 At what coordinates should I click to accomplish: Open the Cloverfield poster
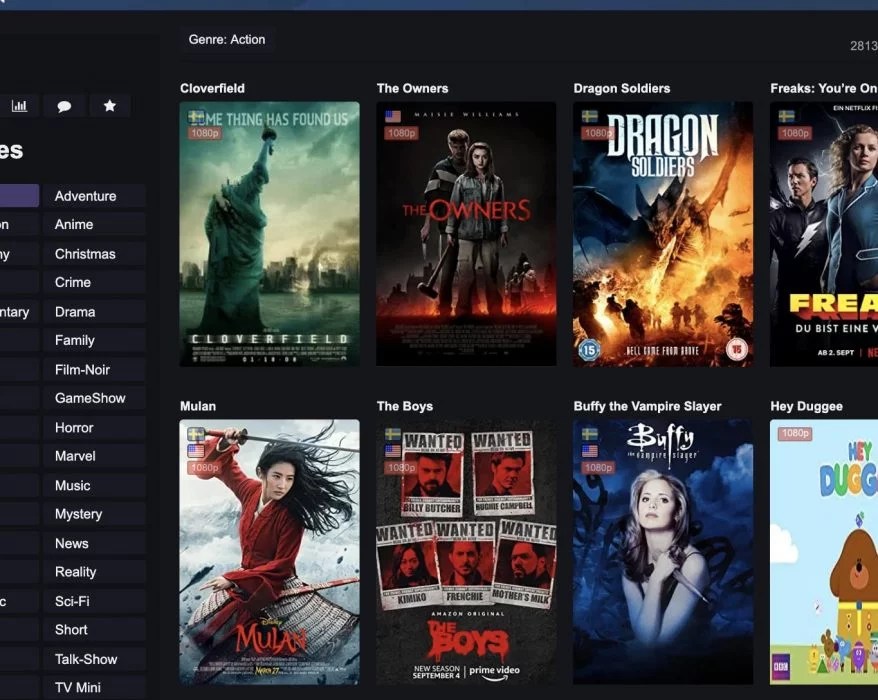pos(269,234)
